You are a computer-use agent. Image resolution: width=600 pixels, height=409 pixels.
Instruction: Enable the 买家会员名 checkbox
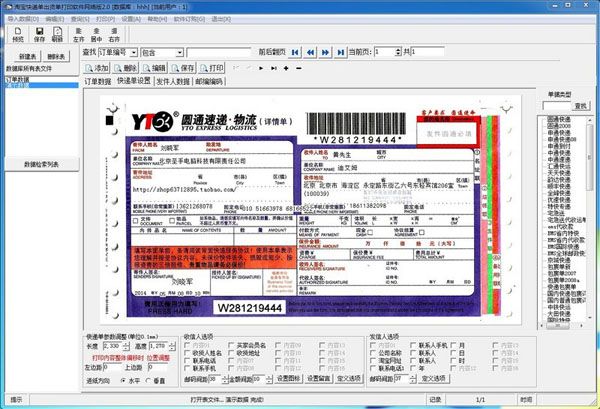pos(239,344)
